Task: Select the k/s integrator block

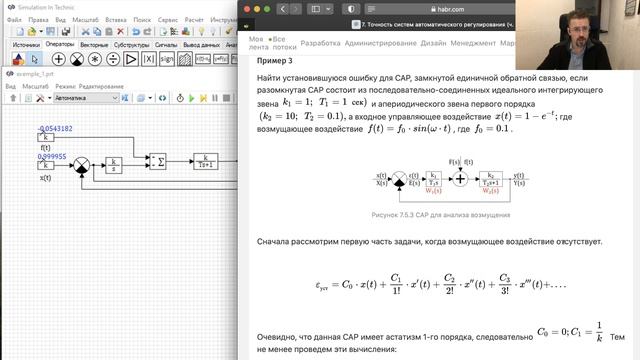Action: (x=113, y=165)
